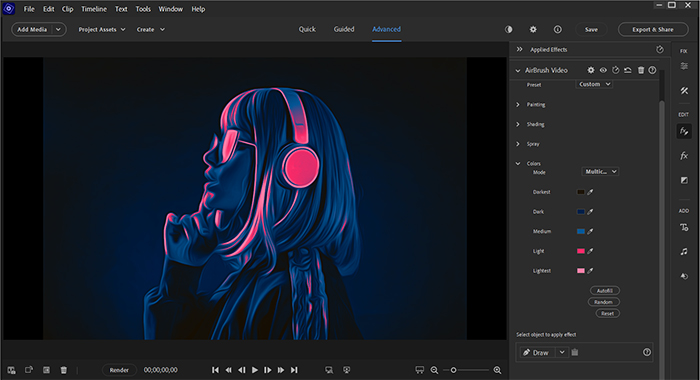This screenshot has width=700, height=380.
Task: Collapse the Colors section
Action: [x=518, y=163]
